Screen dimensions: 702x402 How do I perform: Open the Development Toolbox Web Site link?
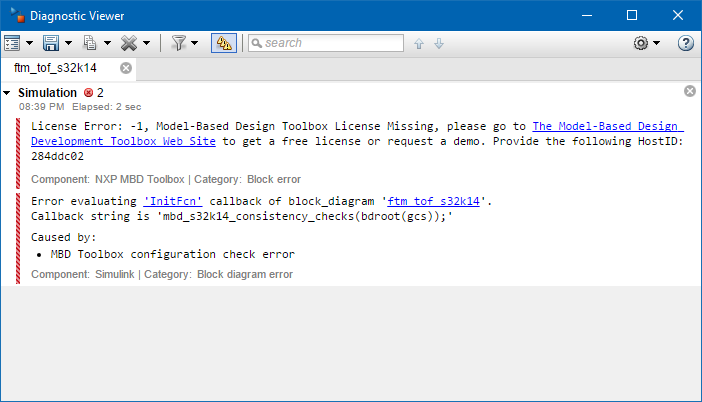tap(123, 141)
